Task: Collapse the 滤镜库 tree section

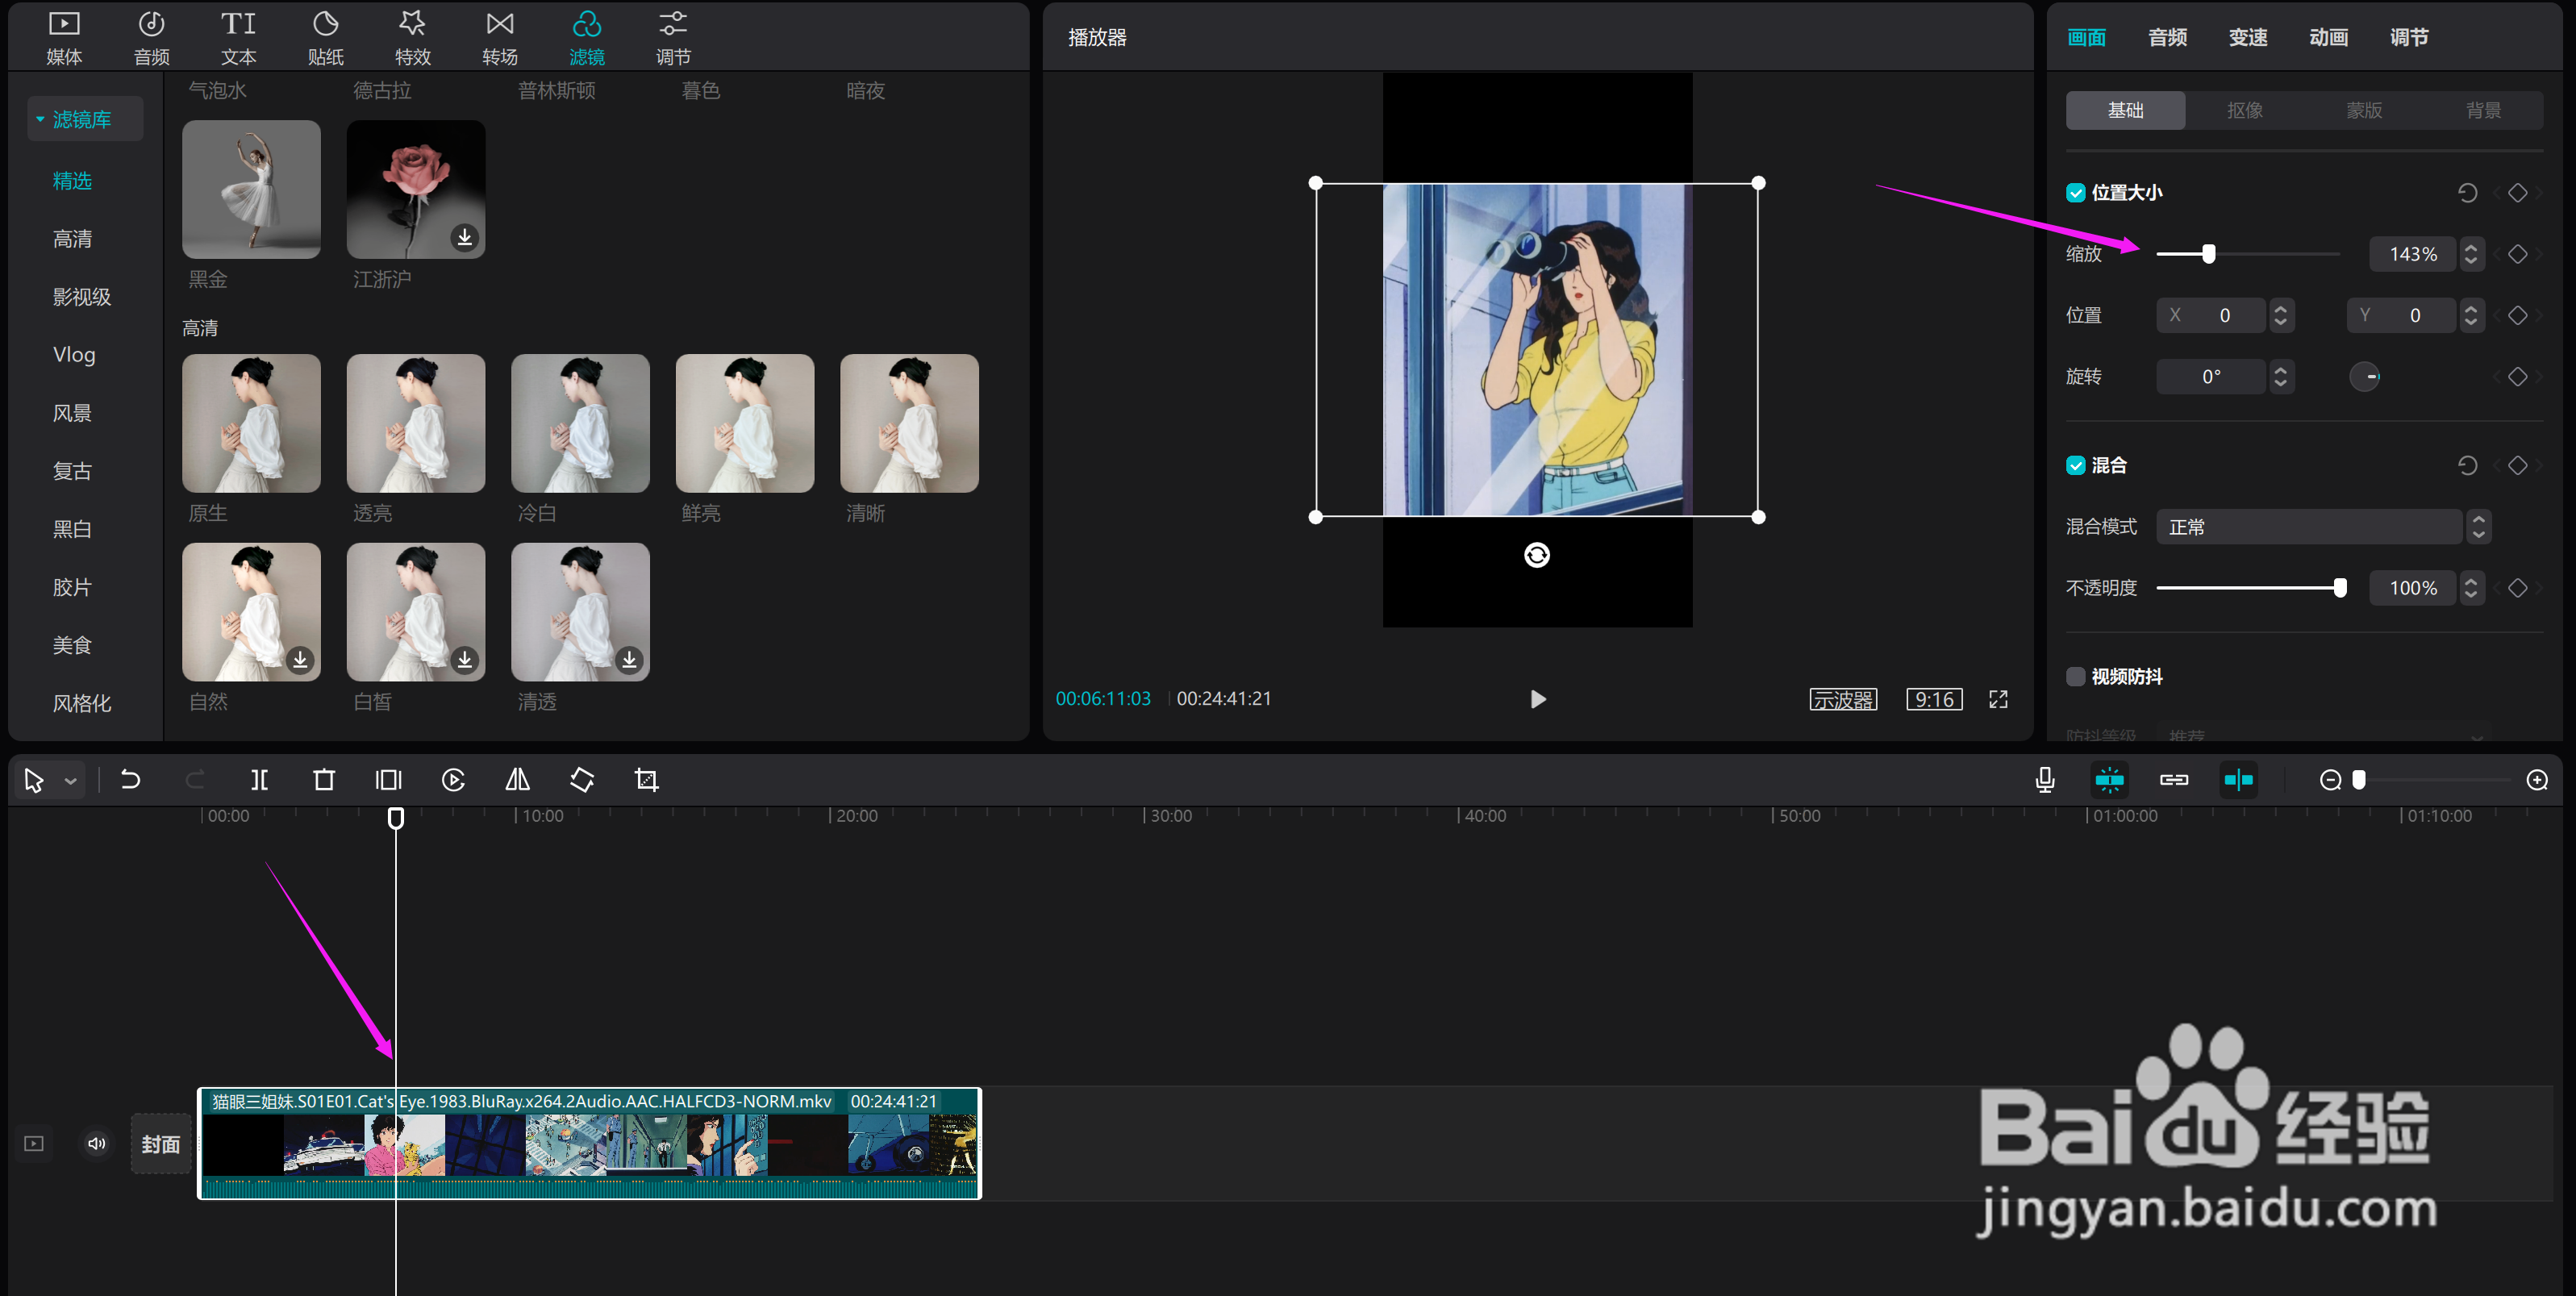Action: point(40,119)
